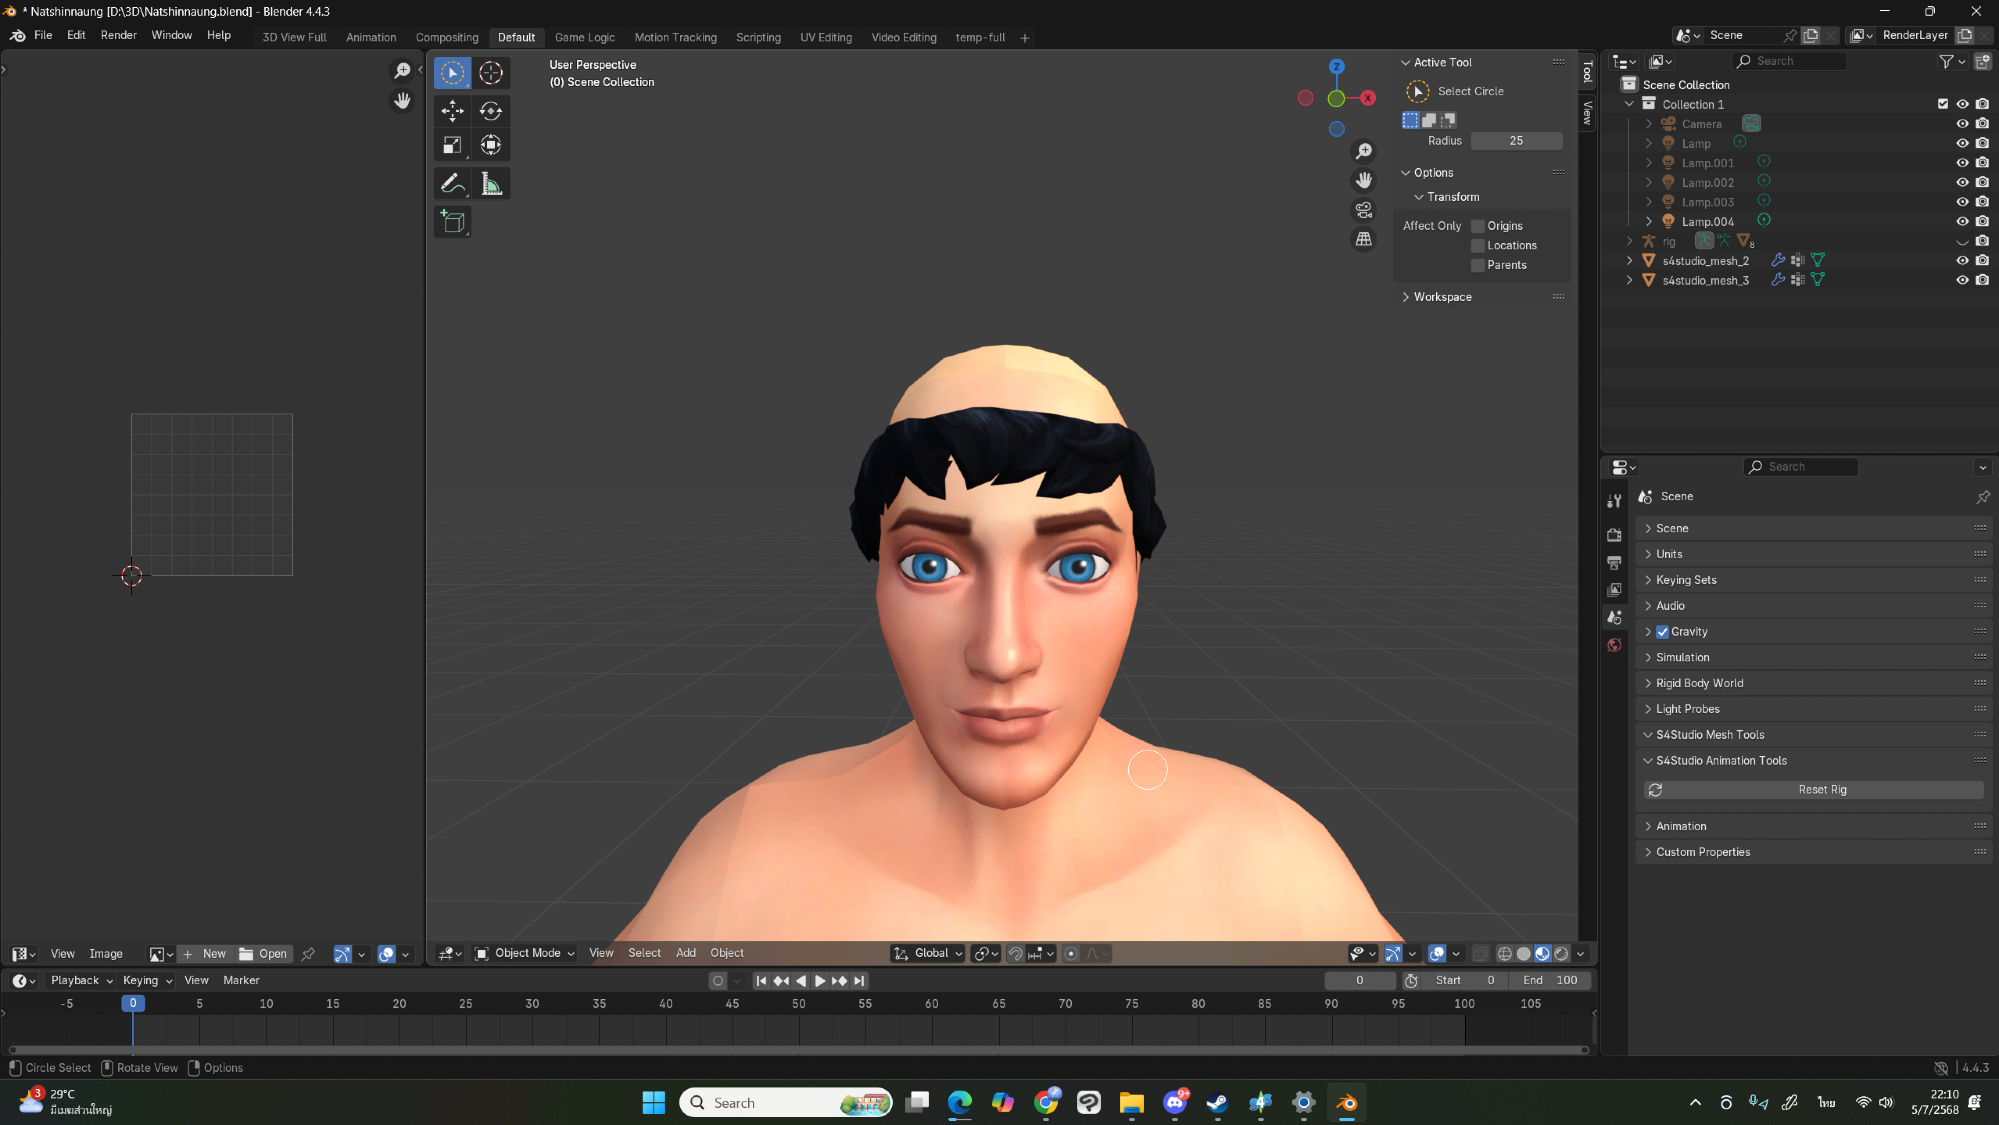Enable the Origins affect-only checkbox

point(1477,226)
